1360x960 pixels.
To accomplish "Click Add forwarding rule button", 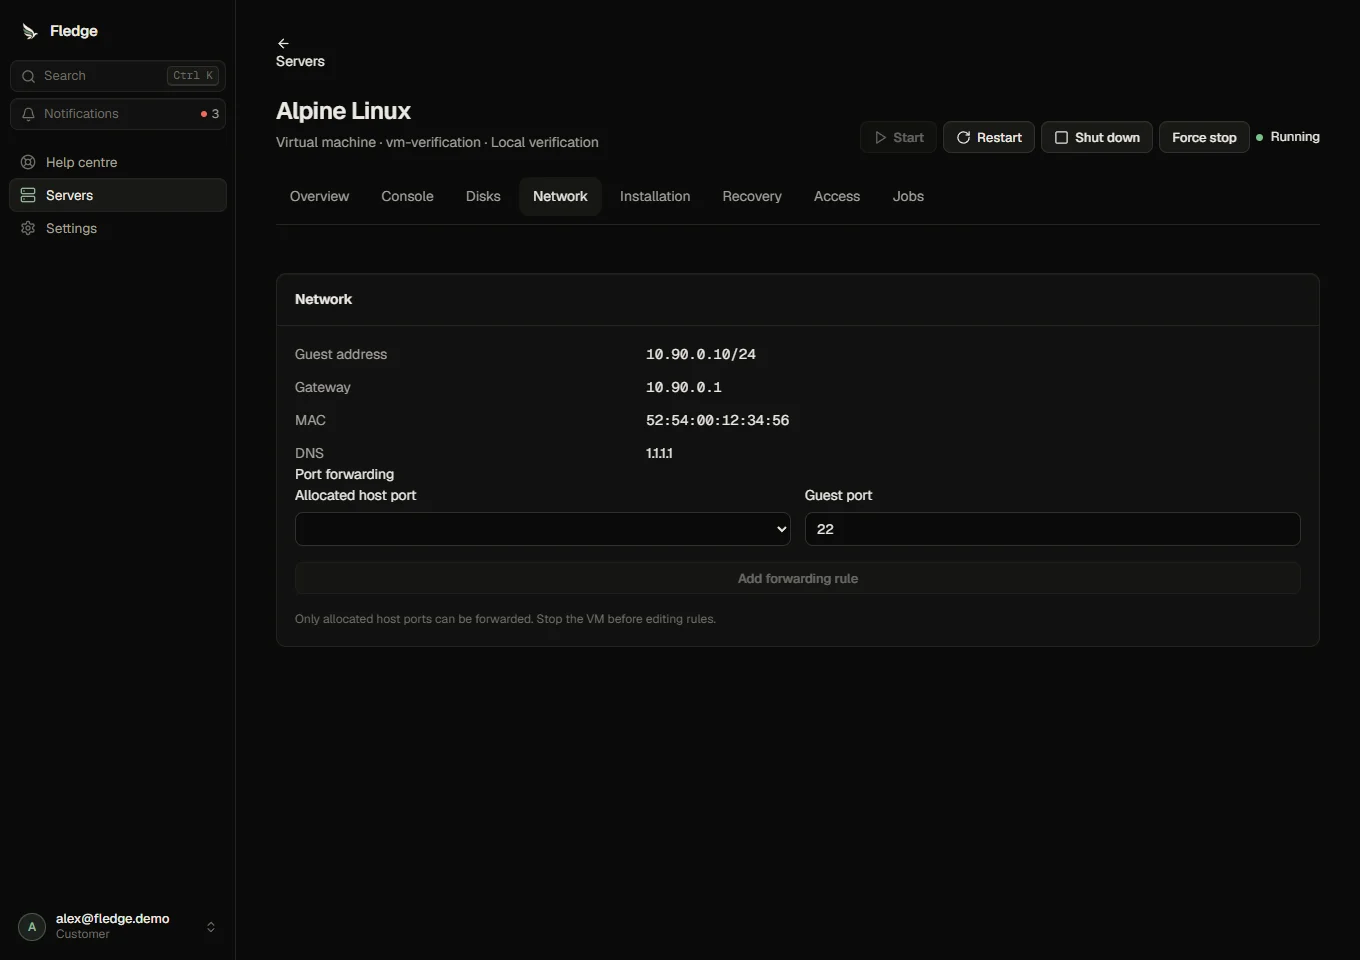I will pos(798,578).
